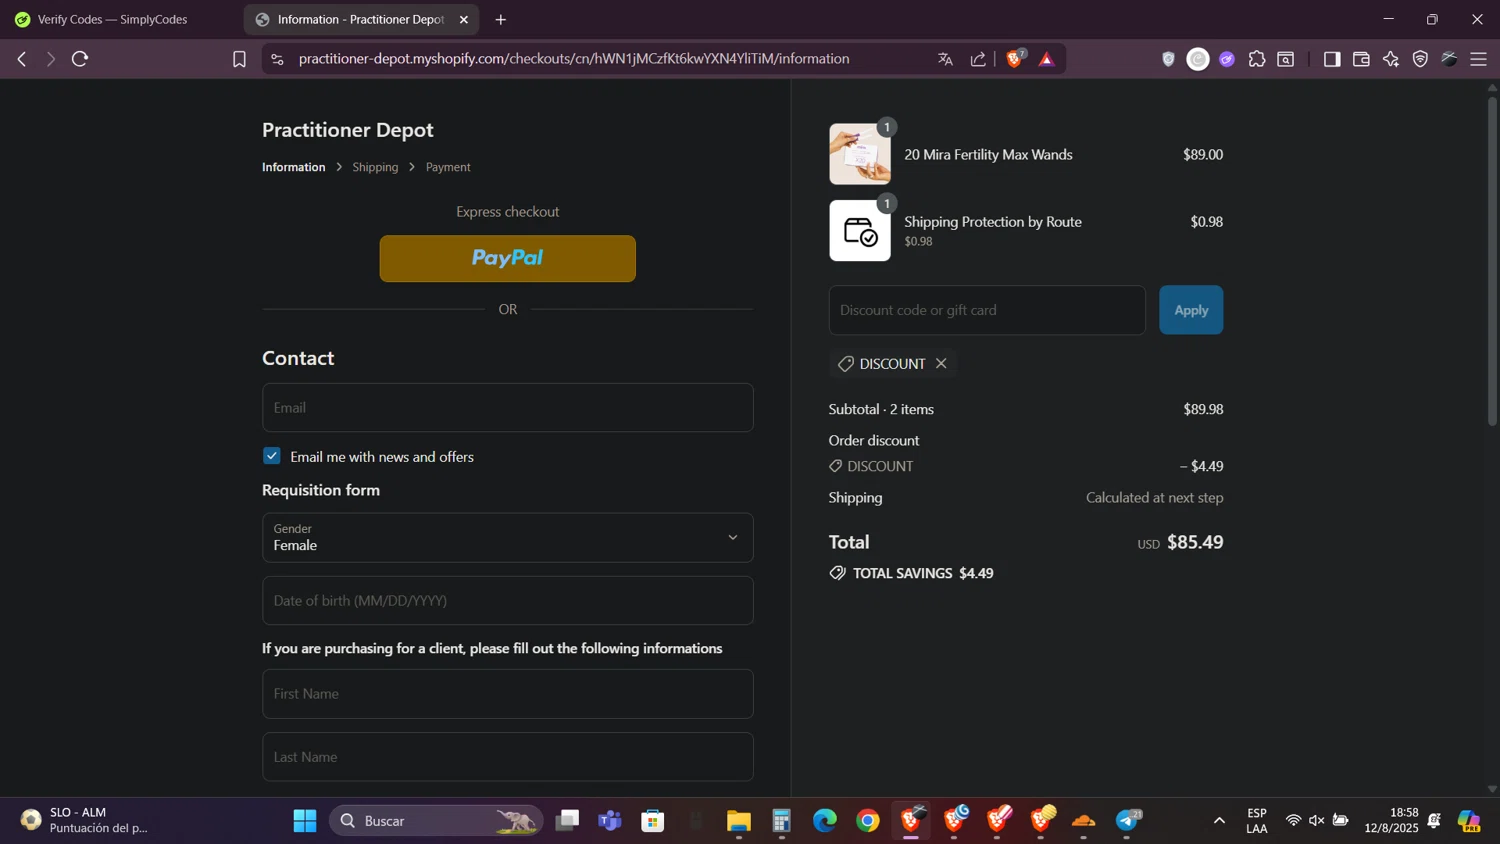Image resolution: width=1500 pixels, height=844 pixels.
Task: Click the translate page icon
Action: coord(945,59)
